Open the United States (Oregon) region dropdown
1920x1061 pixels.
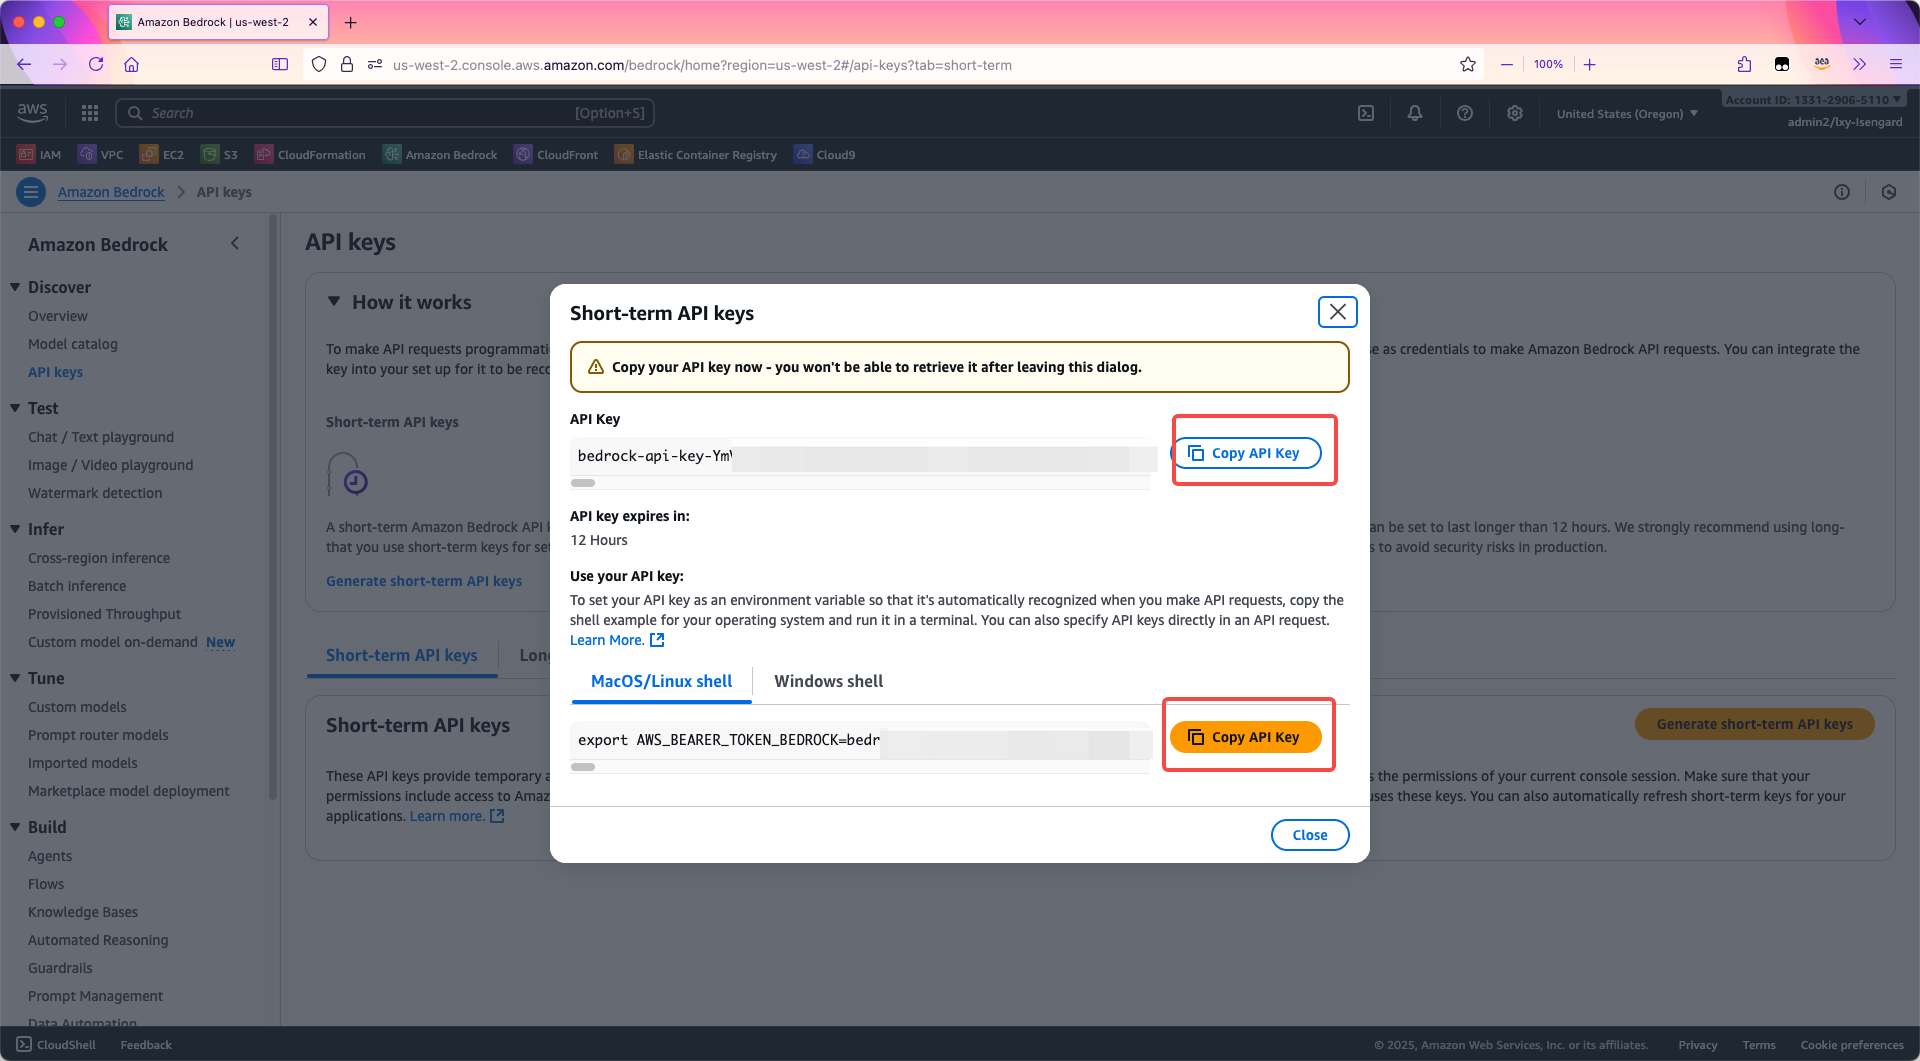point(1627,113)
